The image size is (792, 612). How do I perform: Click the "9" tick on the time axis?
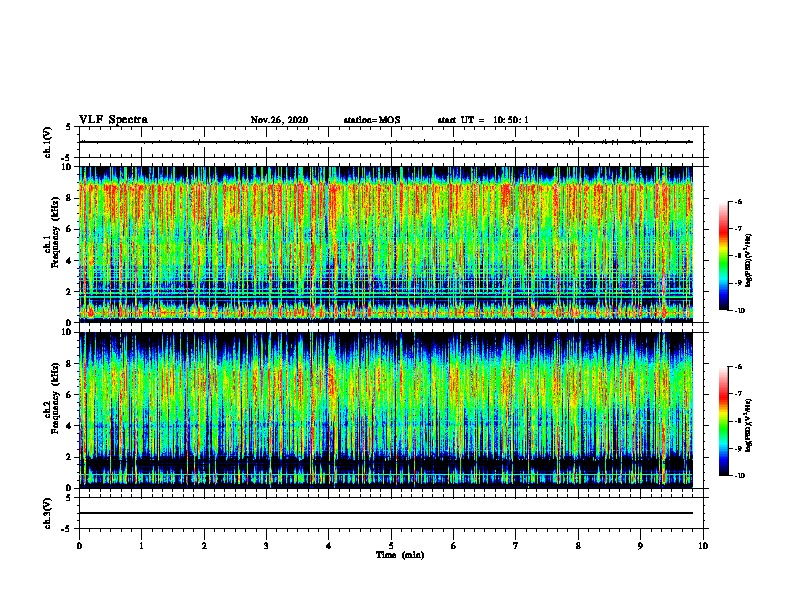tap(640, 545)
